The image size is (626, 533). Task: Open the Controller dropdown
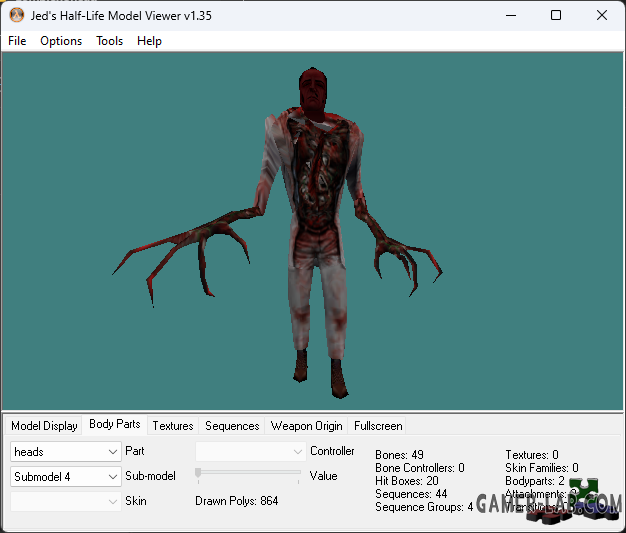(x=250, y=452)
